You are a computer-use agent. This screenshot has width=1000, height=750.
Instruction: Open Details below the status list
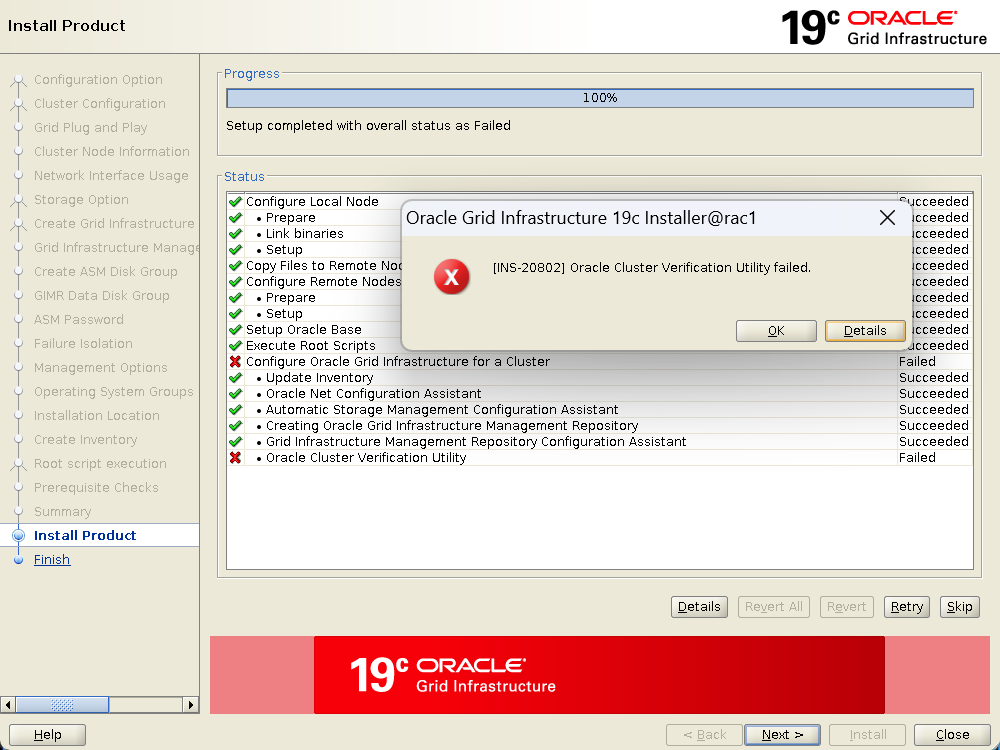698,607
